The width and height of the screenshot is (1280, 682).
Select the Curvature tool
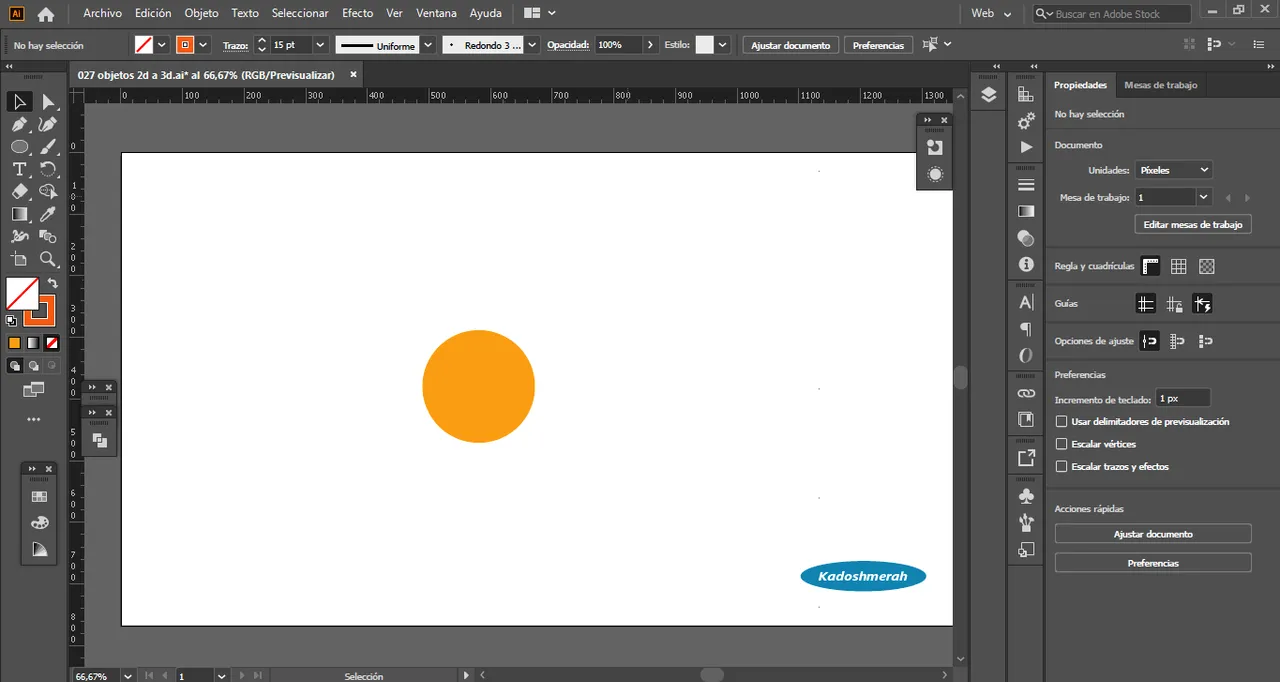(x=48, y=124)
